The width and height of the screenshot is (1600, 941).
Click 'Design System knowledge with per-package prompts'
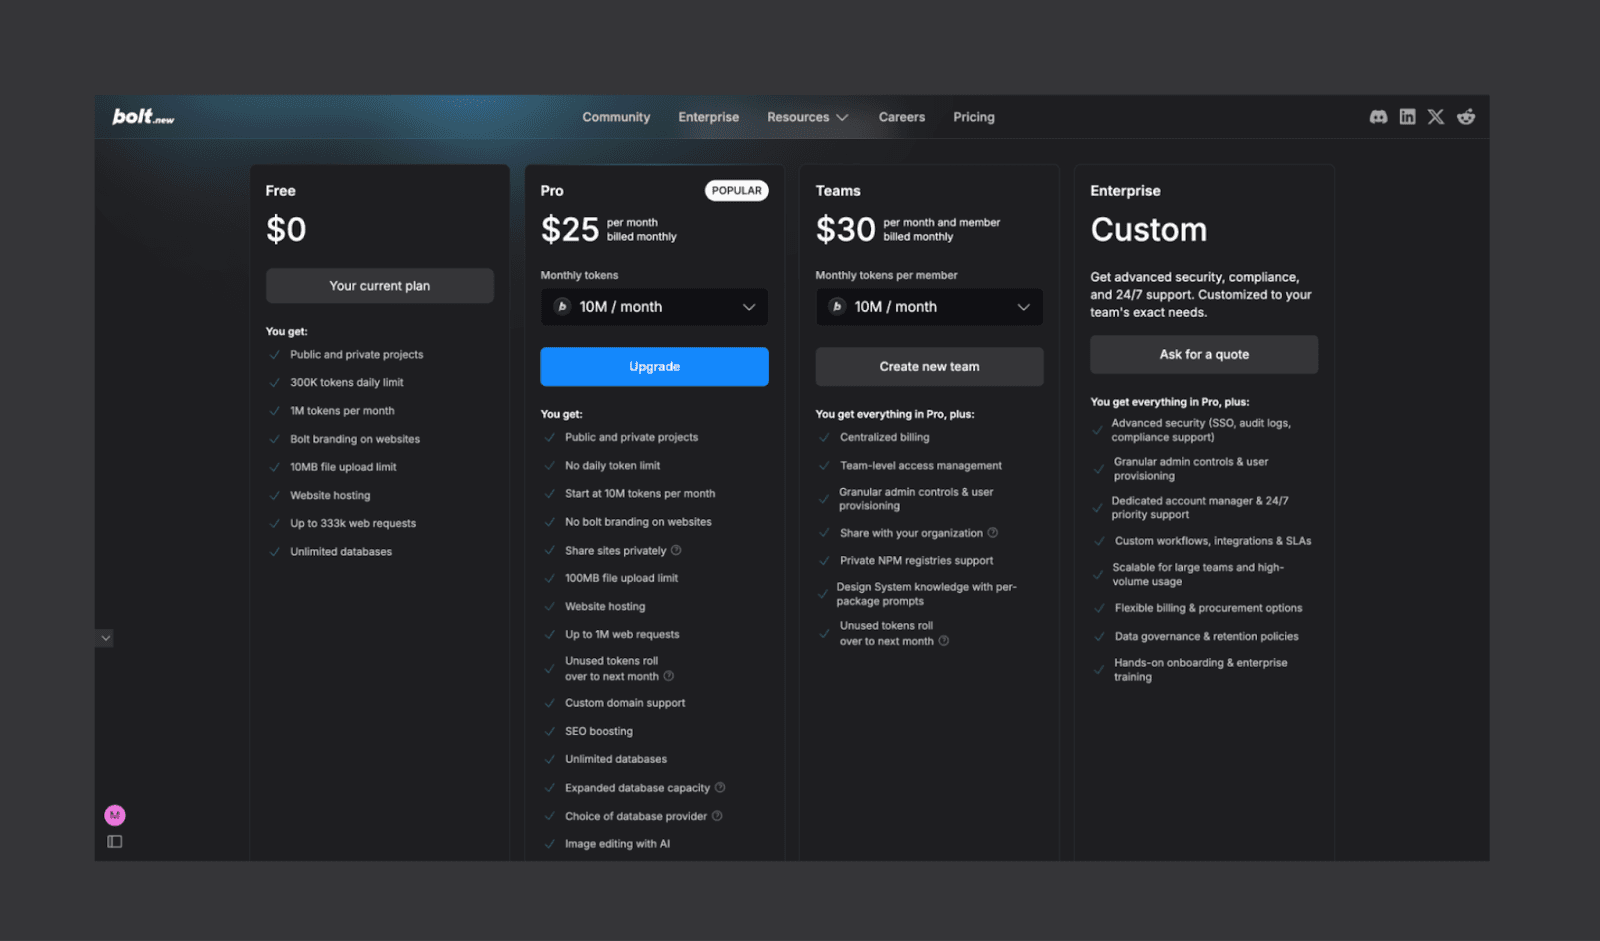tap(927, 594)
